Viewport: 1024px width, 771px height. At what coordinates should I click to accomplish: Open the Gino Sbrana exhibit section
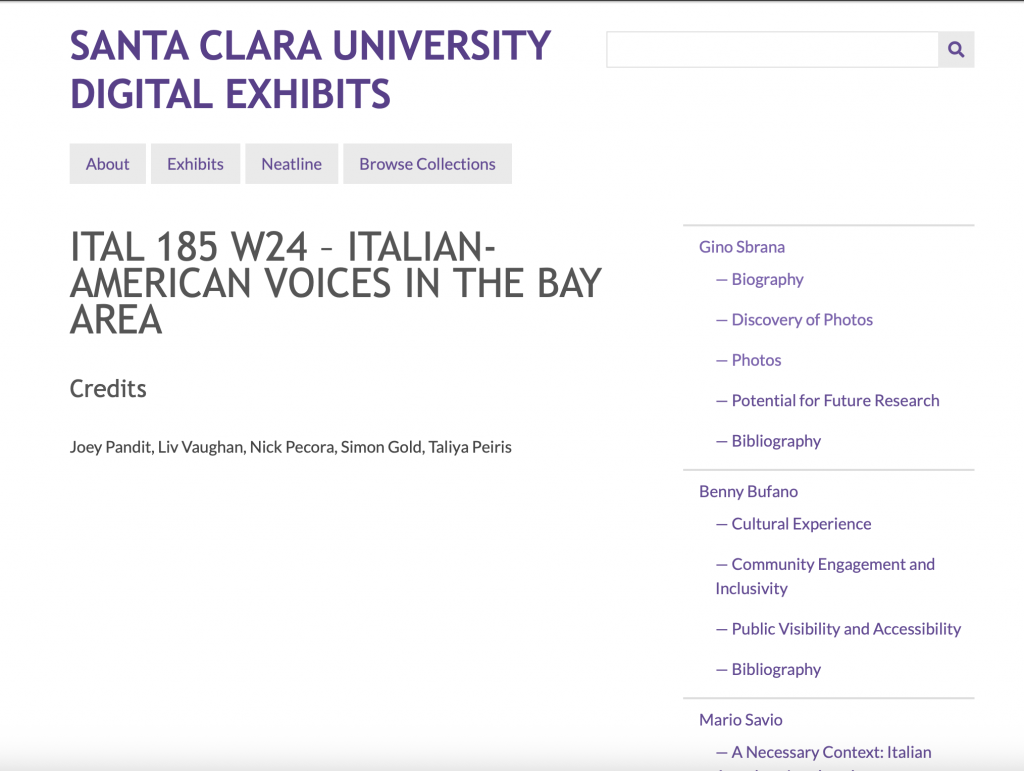(742, 247)
